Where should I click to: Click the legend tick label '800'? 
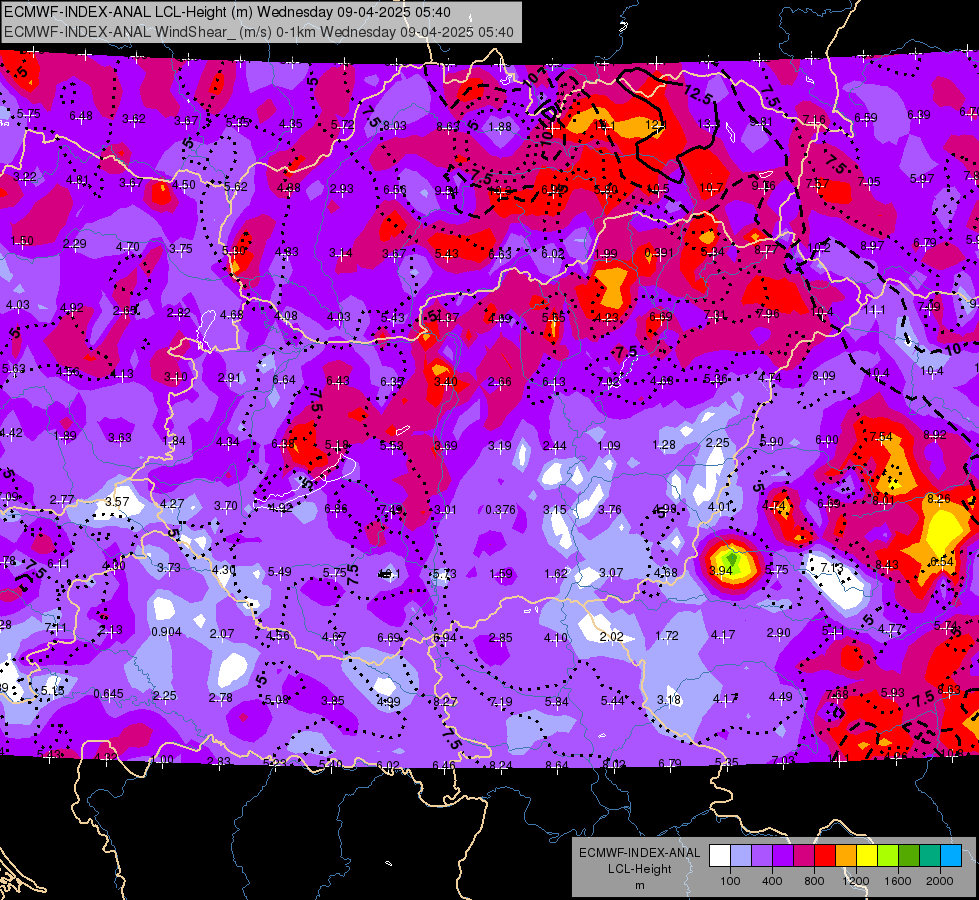(814, 881)
